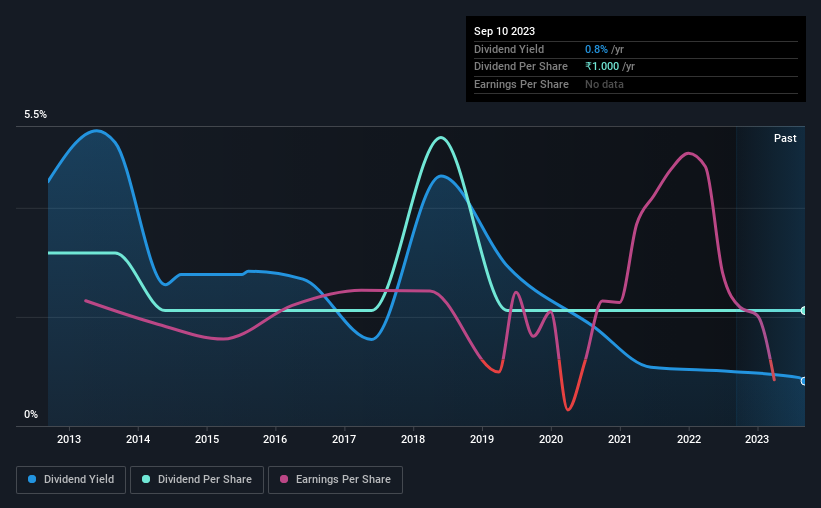821x508 pixels.
Task: Click the blue endpoint marker on the Dividend Yield line
Action: coord(804,381)
